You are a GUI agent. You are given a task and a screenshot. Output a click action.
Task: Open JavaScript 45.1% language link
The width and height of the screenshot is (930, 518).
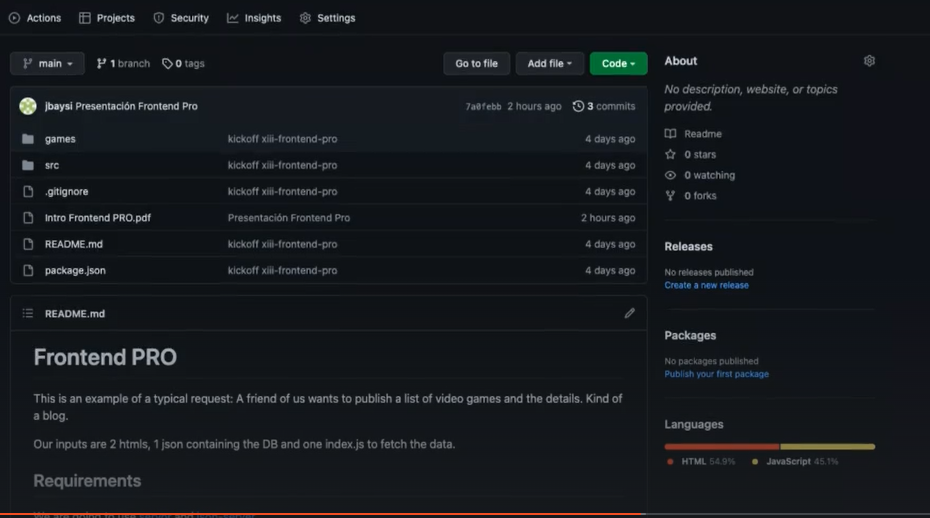pyautogui.click(x=795, y=462)
